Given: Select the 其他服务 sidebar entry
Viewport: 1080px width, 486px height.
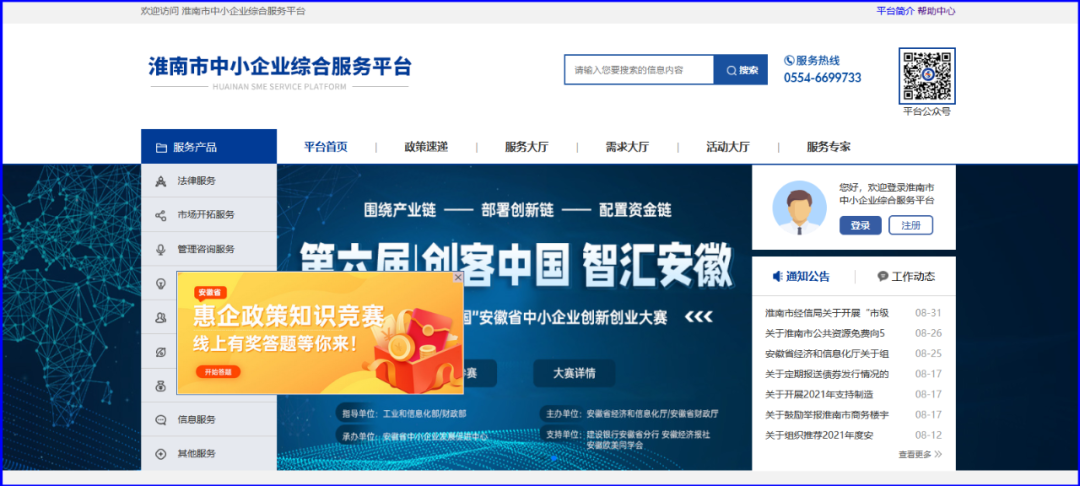Looking at the screenshot, I should [209, 454].
